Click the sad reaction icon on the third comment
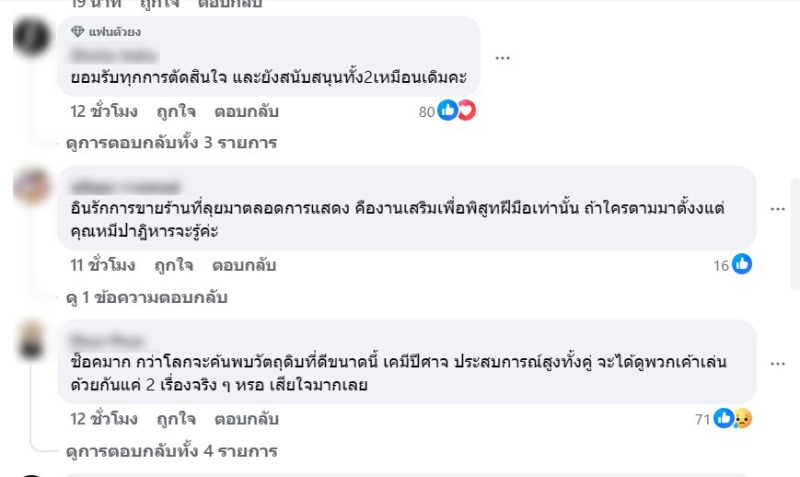Screen dimensions: 800x477 click(741, 419)
